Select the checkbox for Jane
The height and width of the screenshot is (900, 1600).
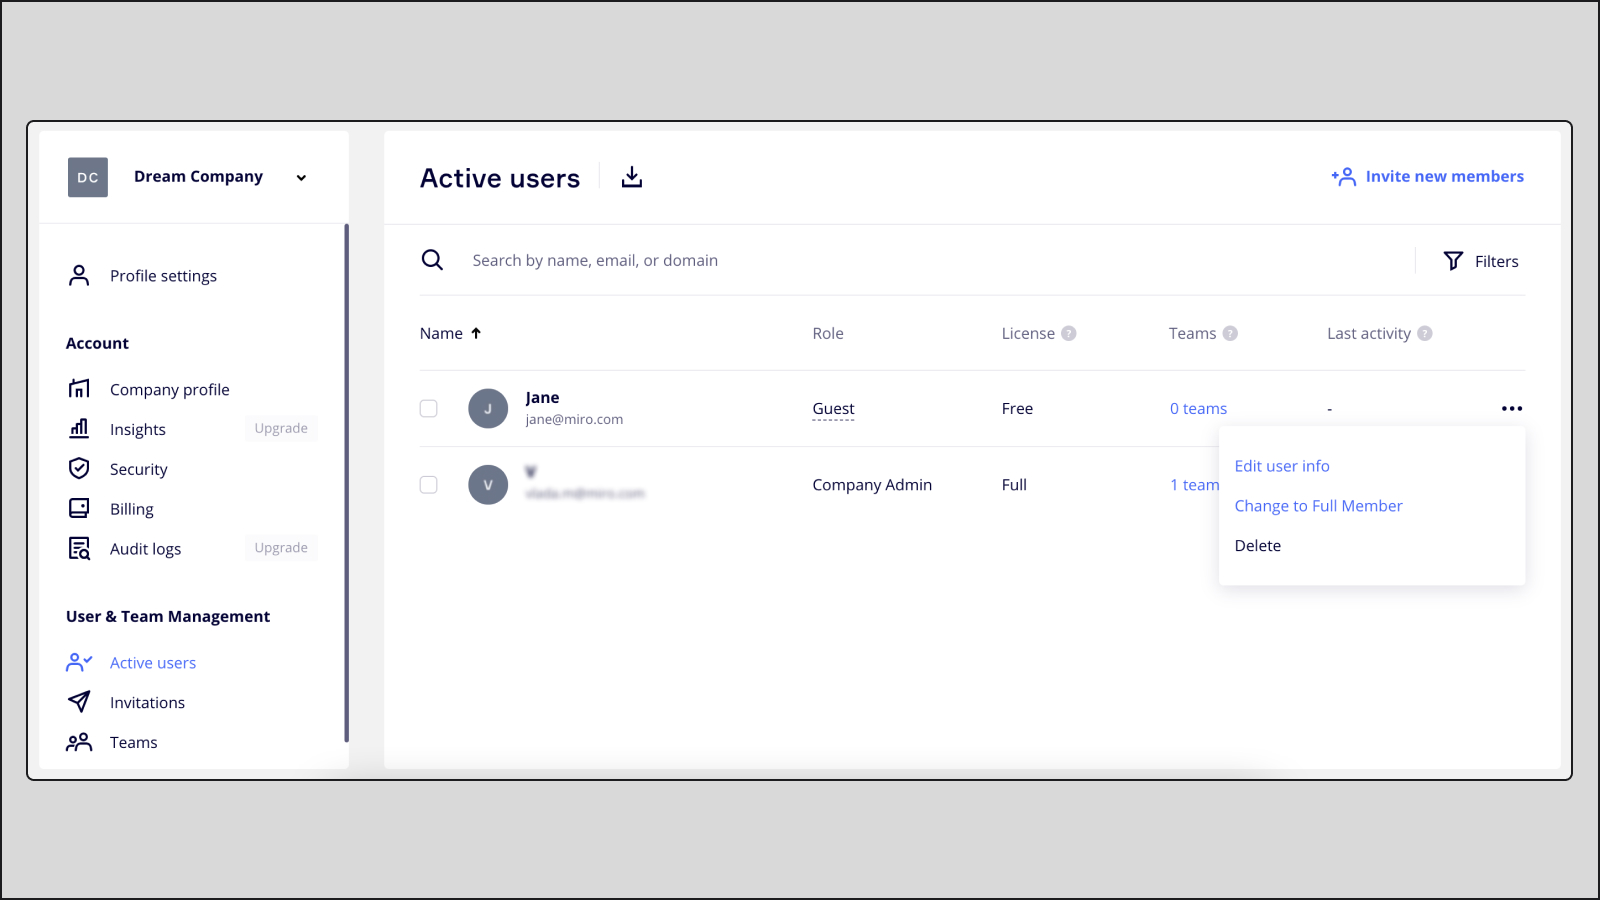coord(429,409)
